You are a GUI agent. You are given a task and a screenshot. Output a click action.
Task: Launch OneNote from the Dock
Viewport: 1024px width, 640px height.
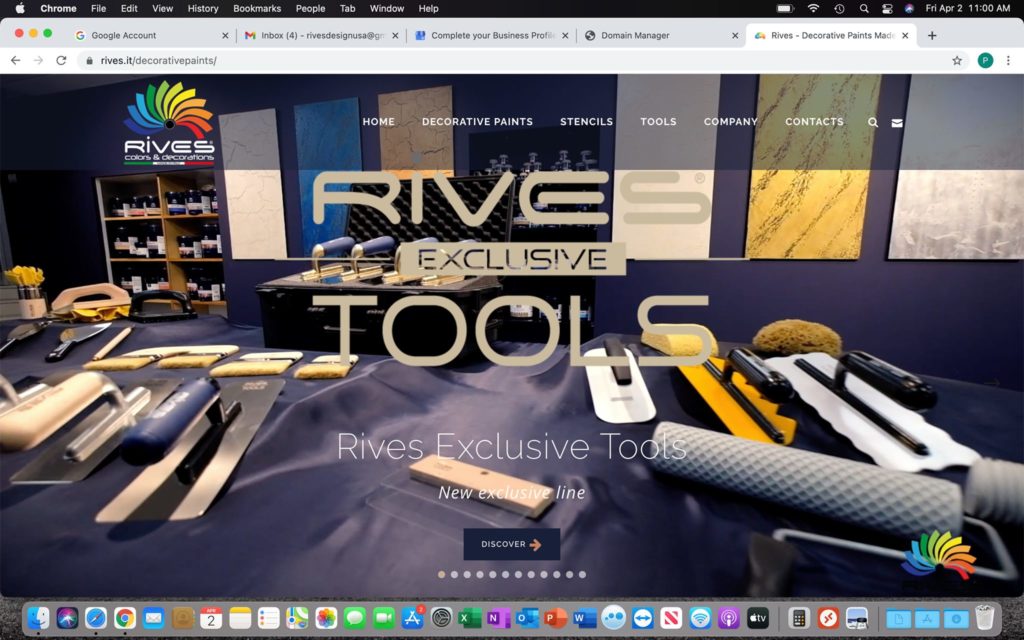(499, 617)
